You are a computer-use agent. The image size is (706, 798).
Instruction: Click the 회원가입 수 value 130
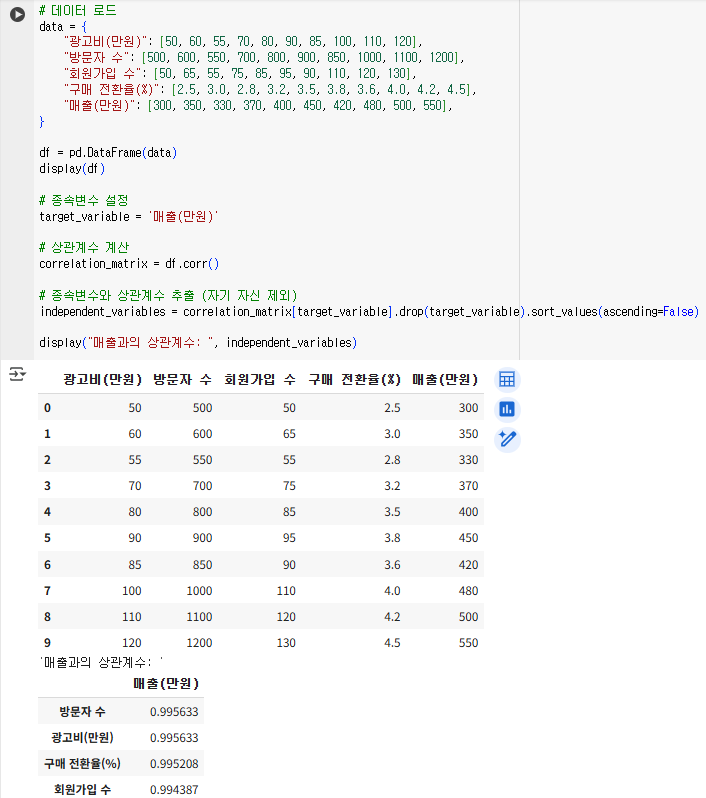tap(286, 643)
